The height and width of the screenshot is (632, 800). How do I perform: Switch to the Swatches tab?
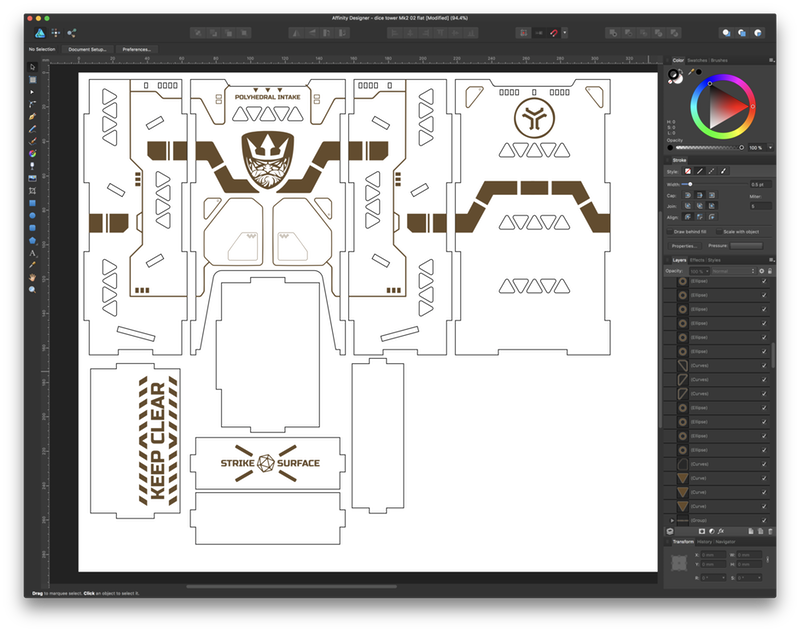pos(697,60)
